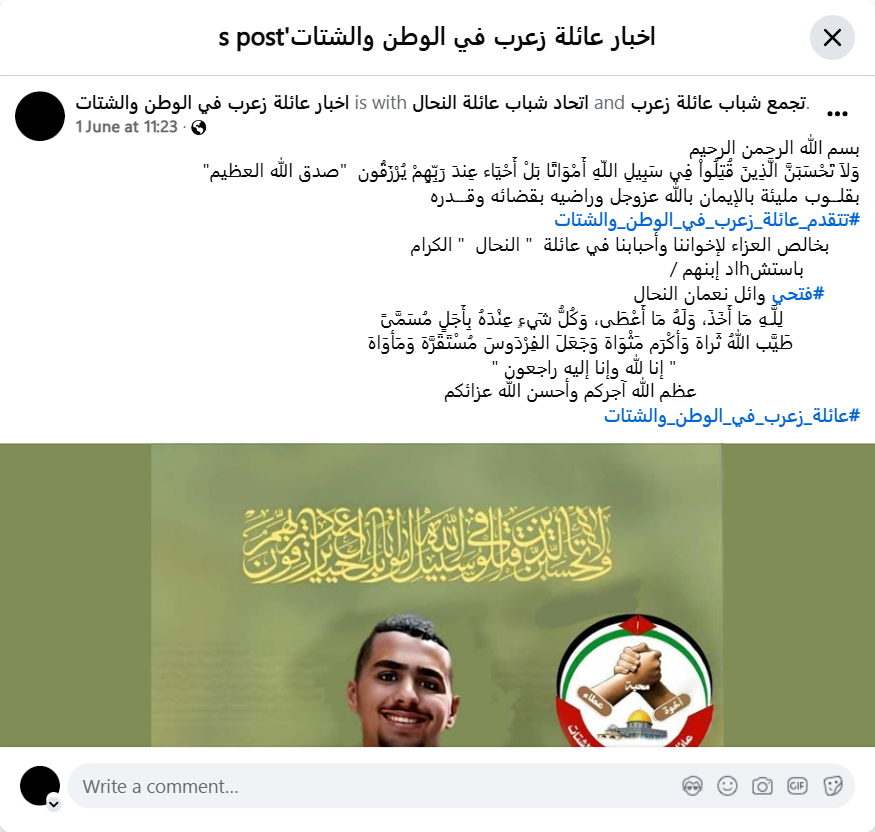Attach a photo using the camera icon

[x=762, y=786]
